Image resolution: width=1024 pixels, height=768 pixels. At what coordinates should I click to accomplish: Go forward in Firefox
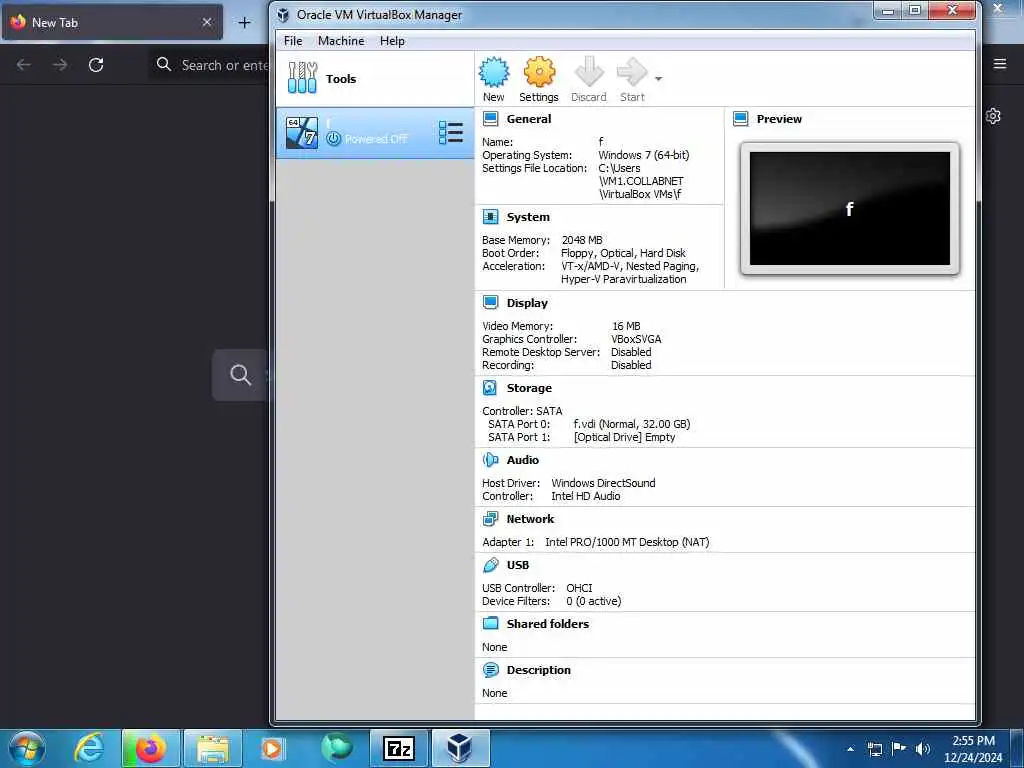click(60, 65)
